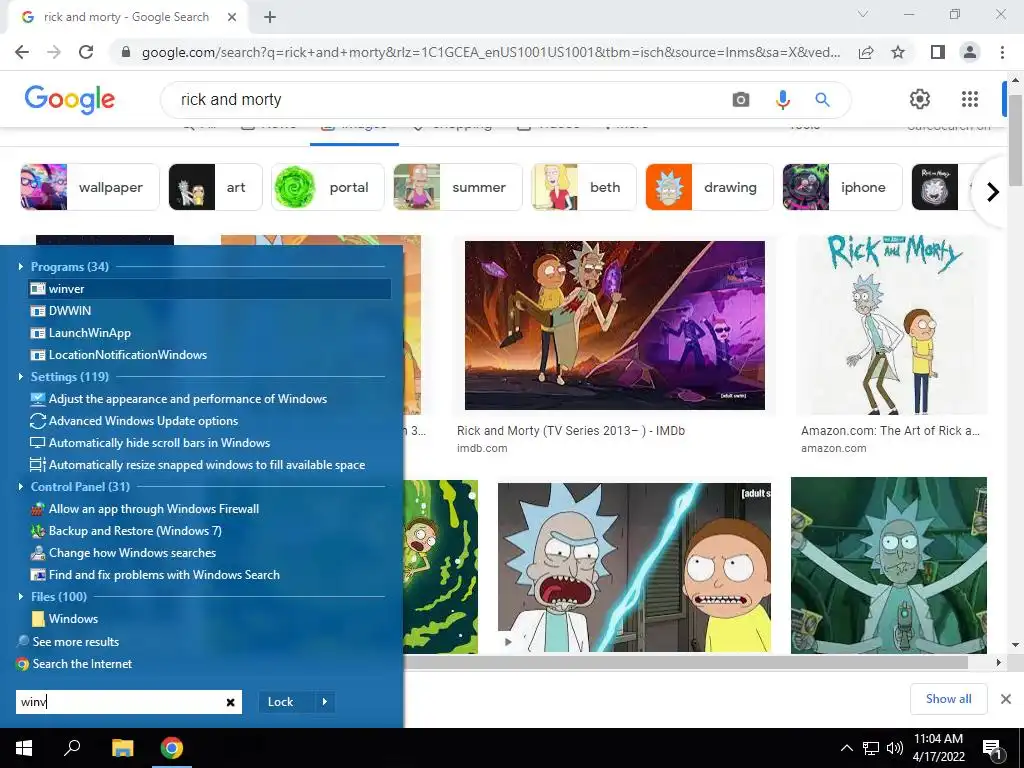
Task: Click the Chrome taskbar icon
Action: [172, 748]
